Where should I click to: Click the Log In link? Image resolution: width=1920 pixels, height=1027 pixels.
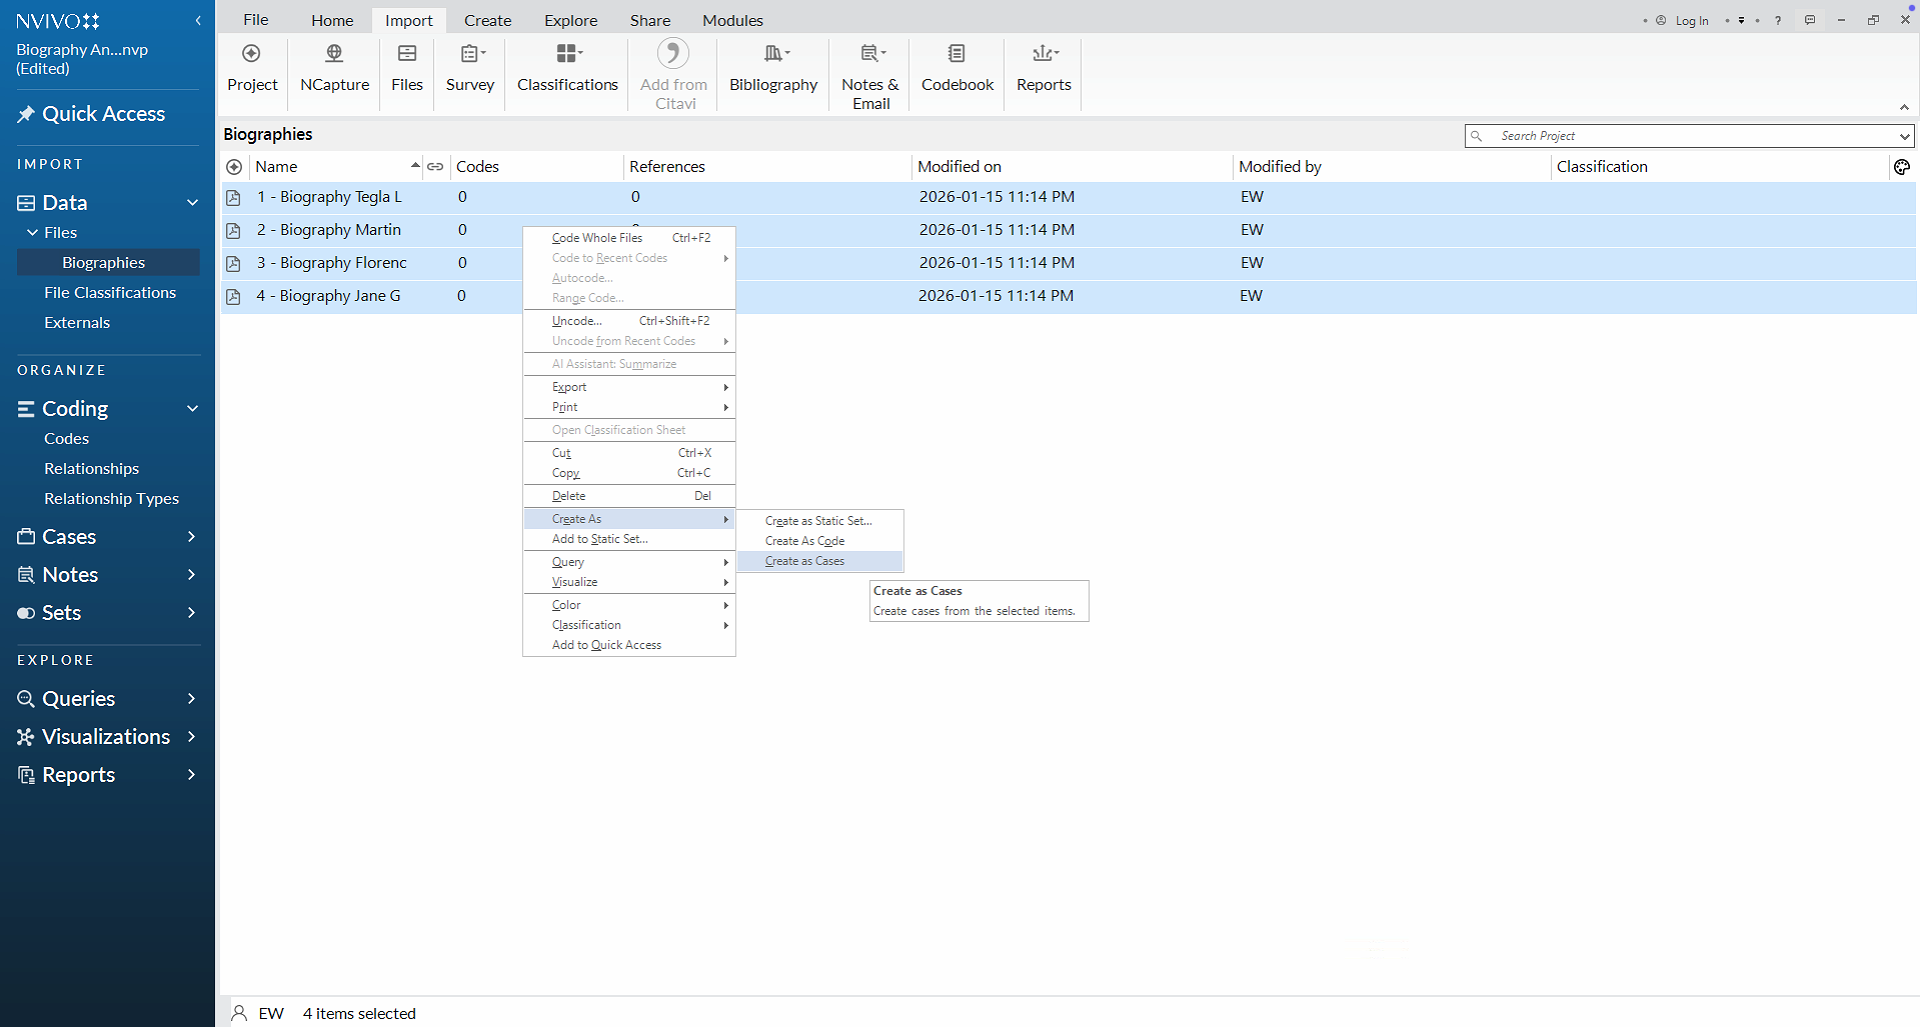click(1691, 21)
